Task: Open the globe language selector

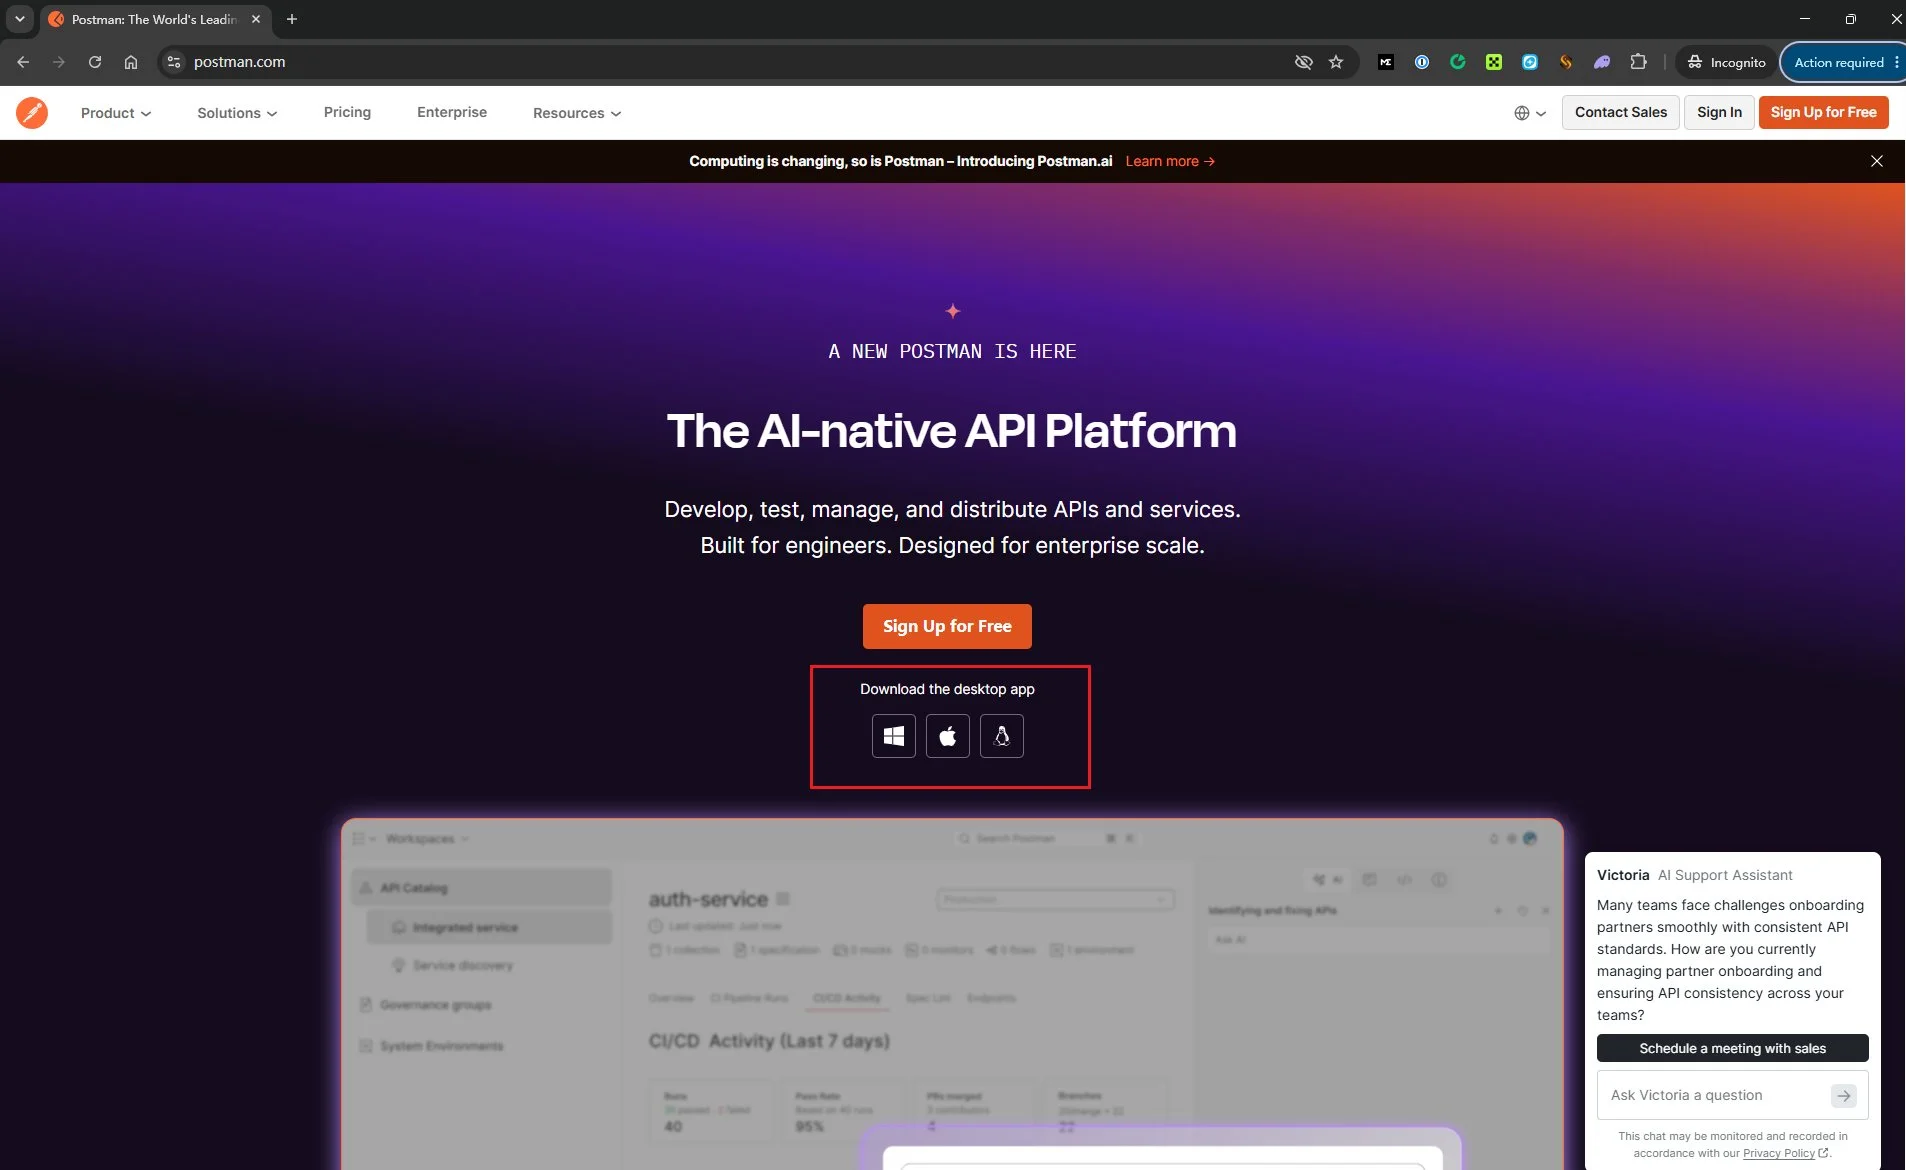Action: tap(1530, 113)
